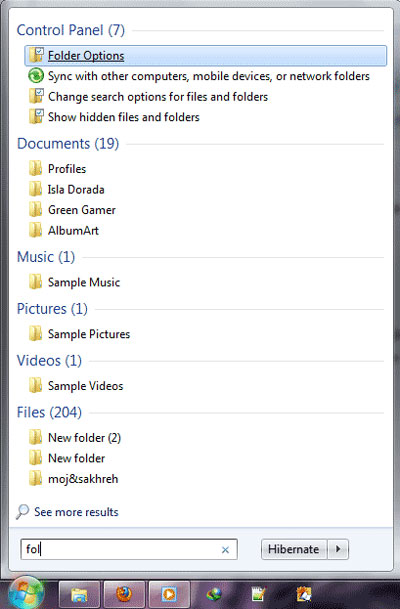Open Windows Media Player from the taskbar
This screenshot has height=609, width=400.
169,595
